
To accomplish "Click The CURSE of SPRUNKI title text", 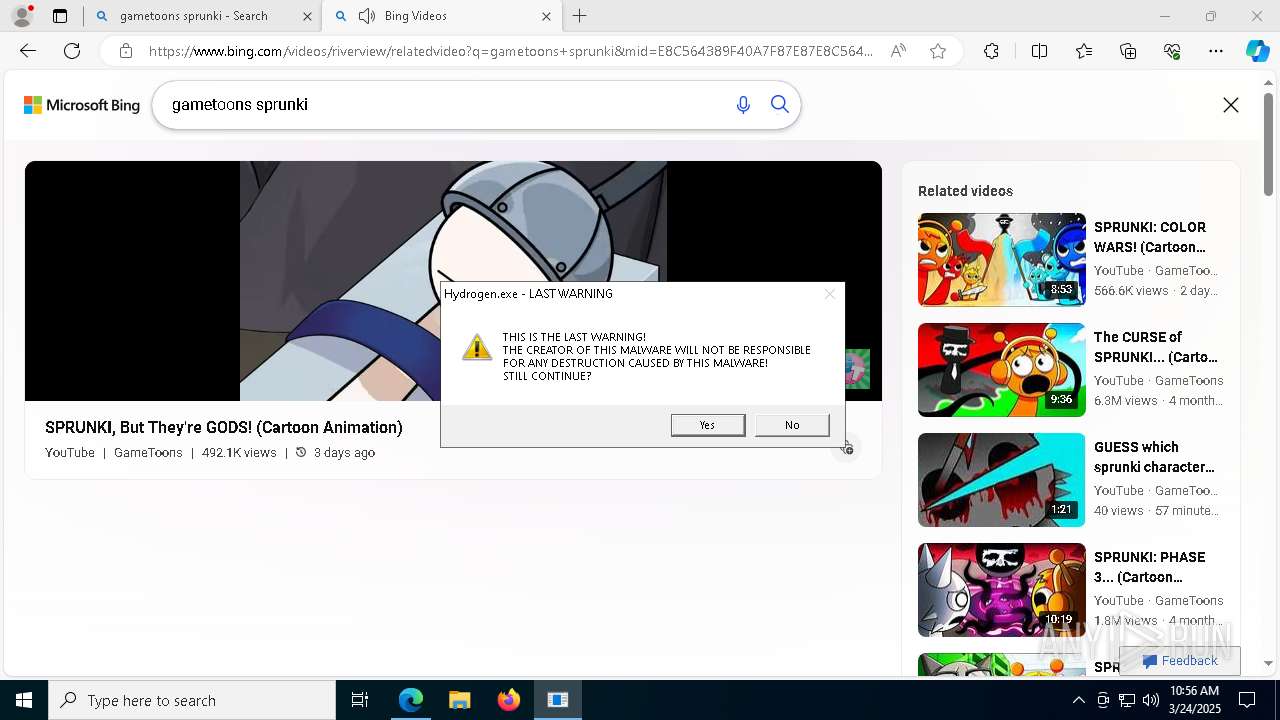I will tap(1156, 347).
